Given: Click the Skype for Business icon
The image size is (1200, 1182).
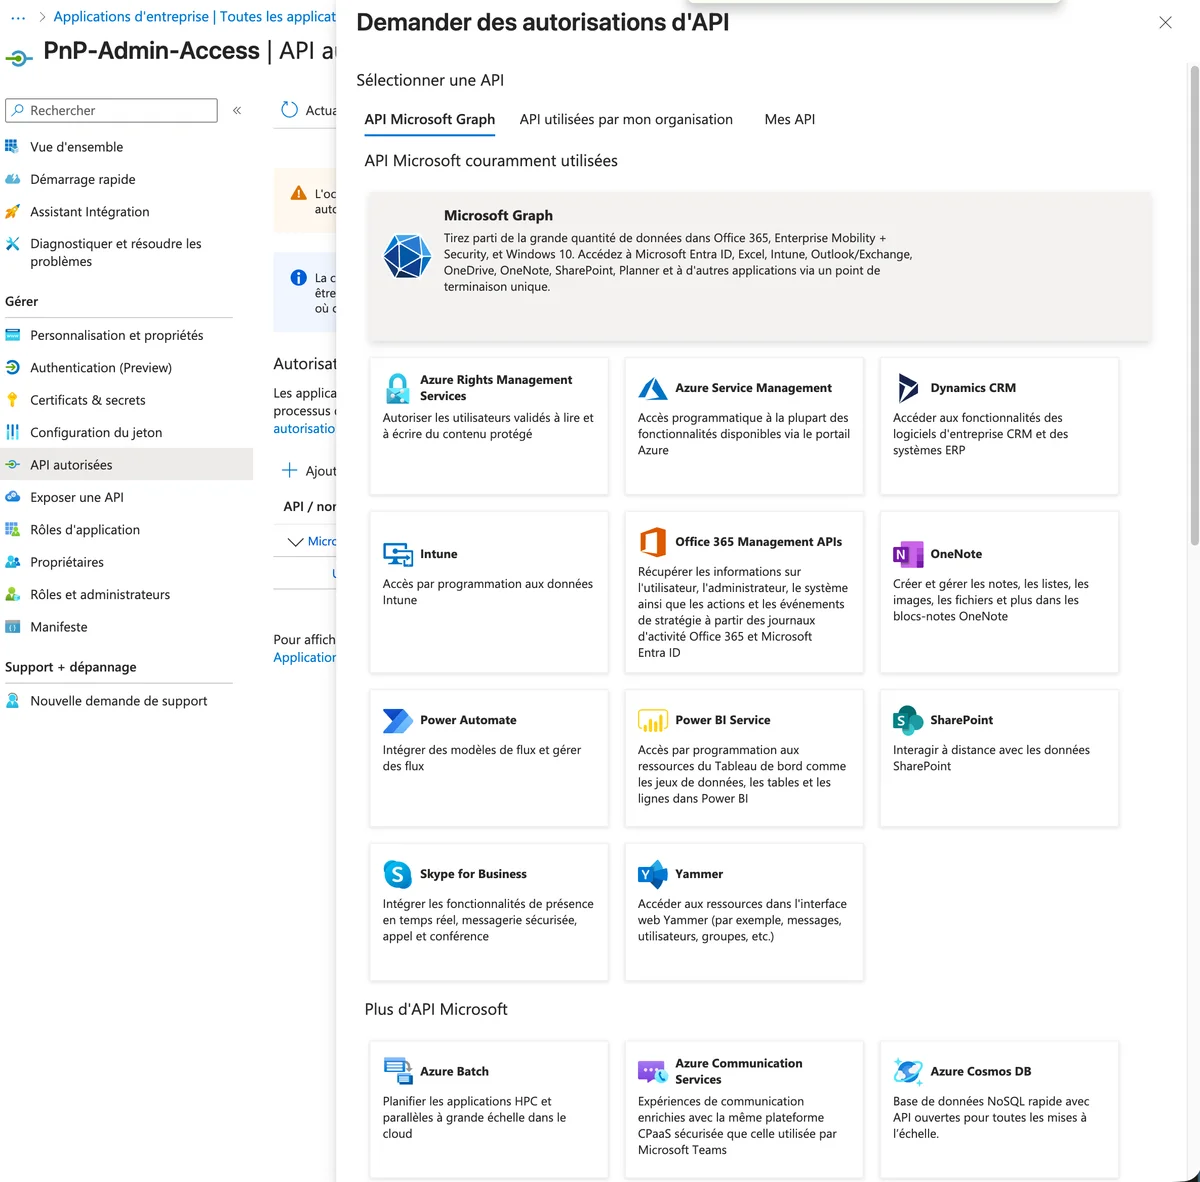Looking at the screenshot, I should 398,874.
